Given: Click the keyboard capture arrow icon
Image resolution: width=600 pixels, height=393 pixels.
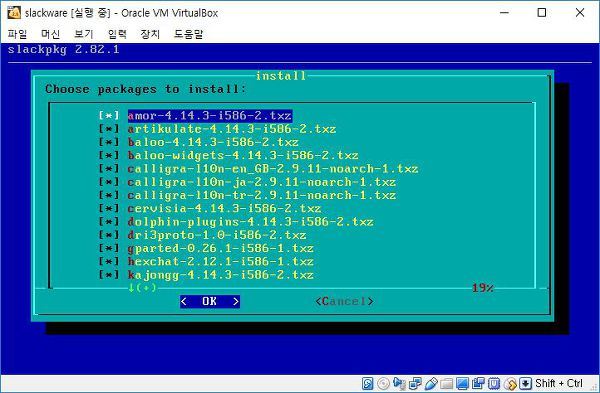Looking at the screenshot, I should (526, 383).
